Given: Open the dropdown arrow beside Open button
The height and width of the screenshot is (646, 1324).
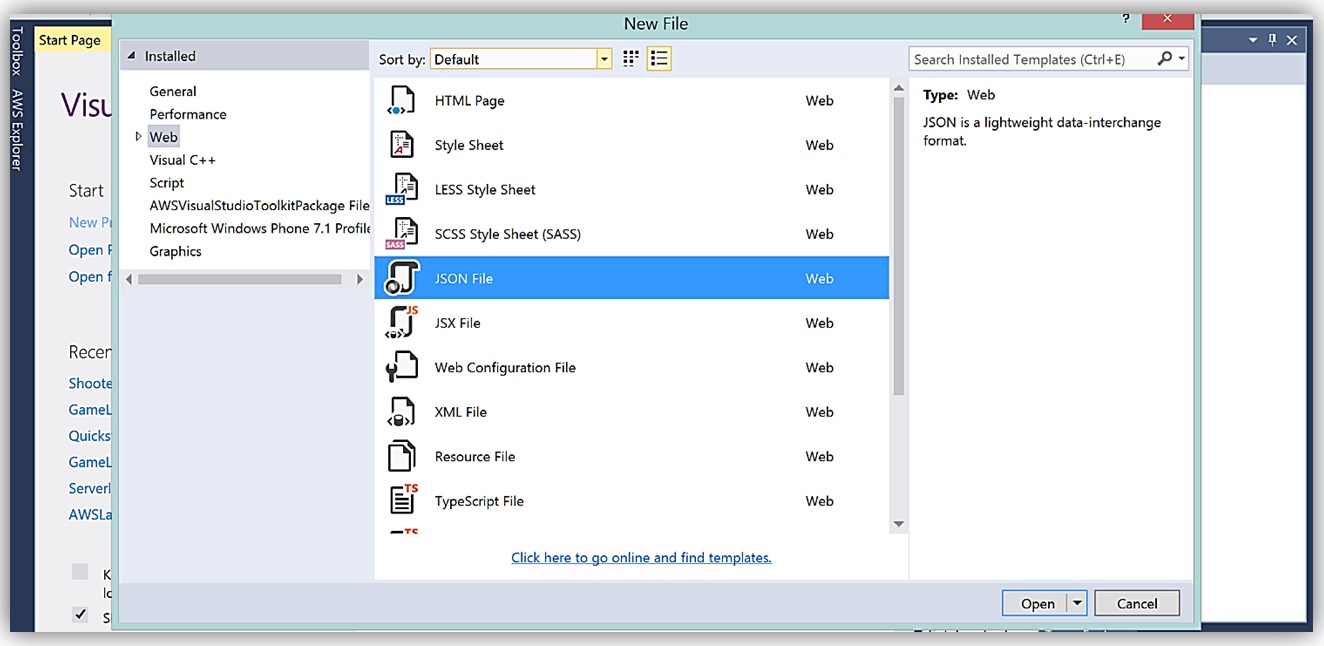Looking at the screenshot, I should pos(1077,603).
